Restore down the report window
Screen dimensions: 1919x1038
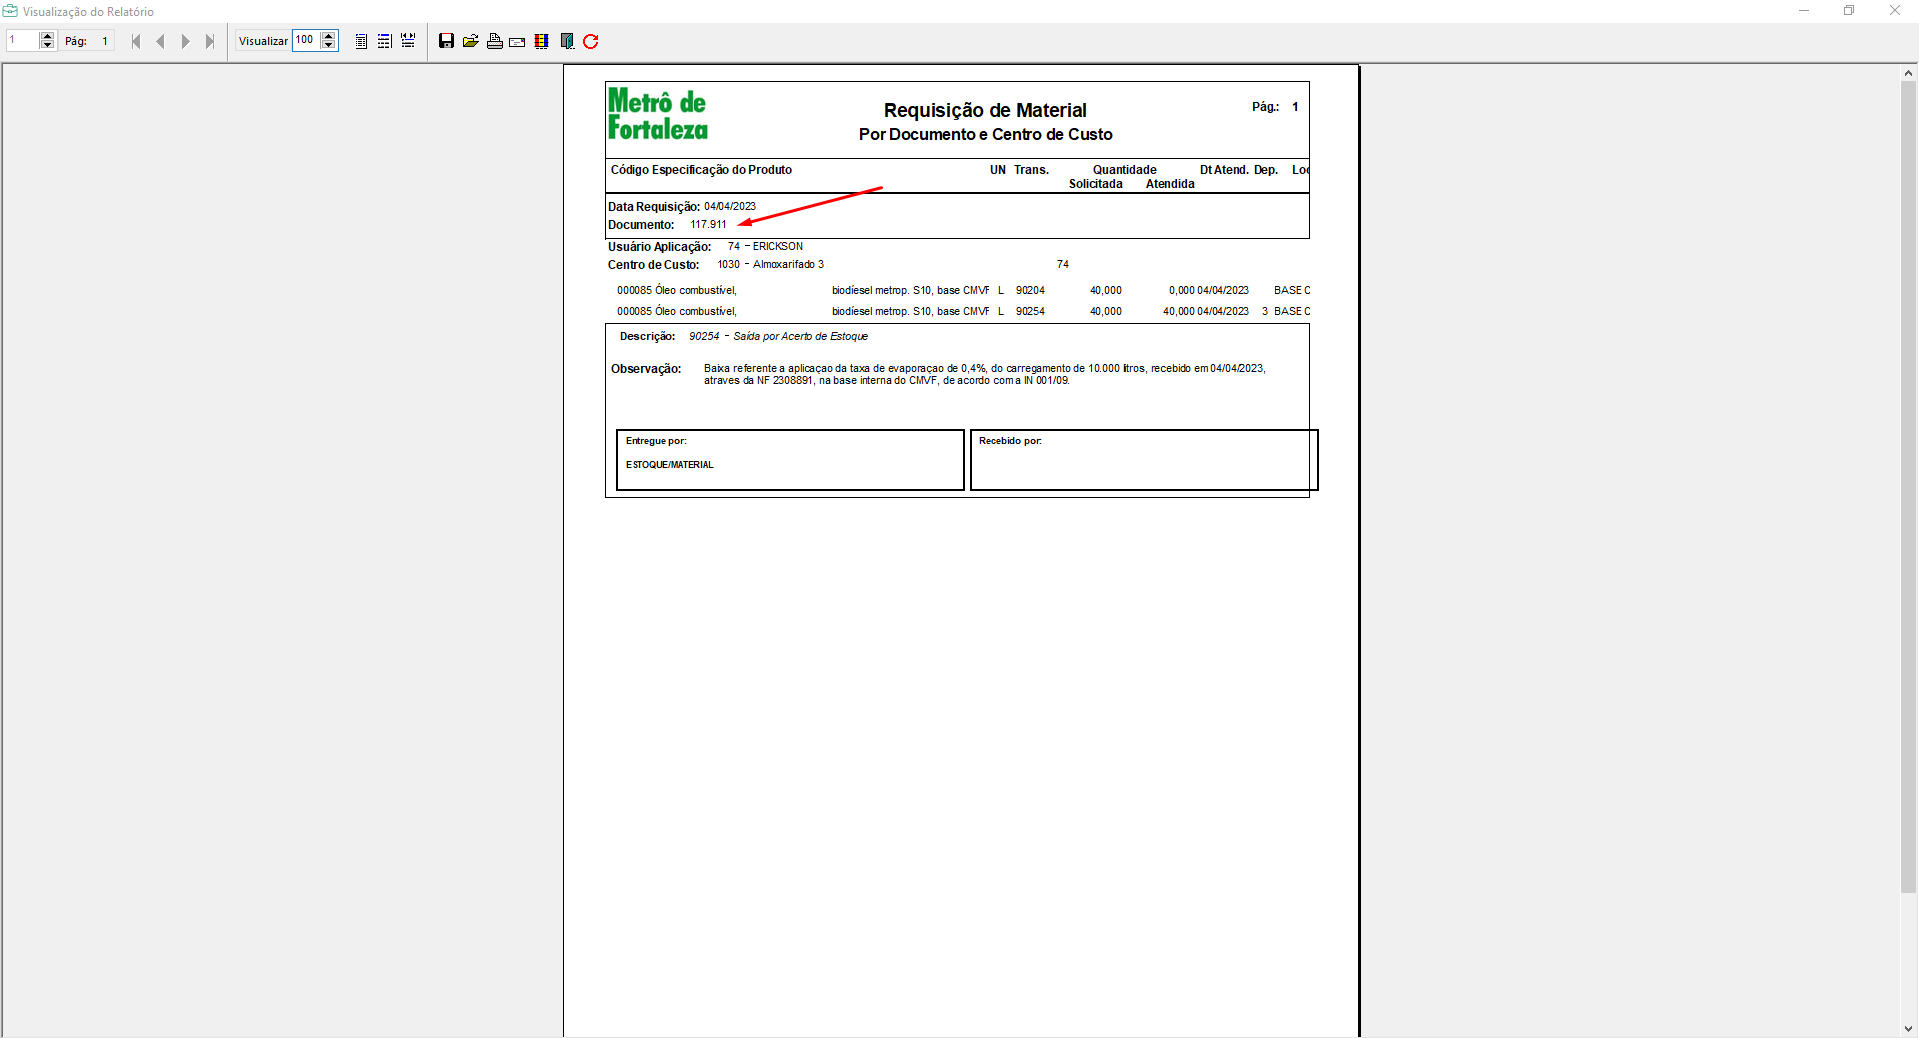pos(1849,11)
